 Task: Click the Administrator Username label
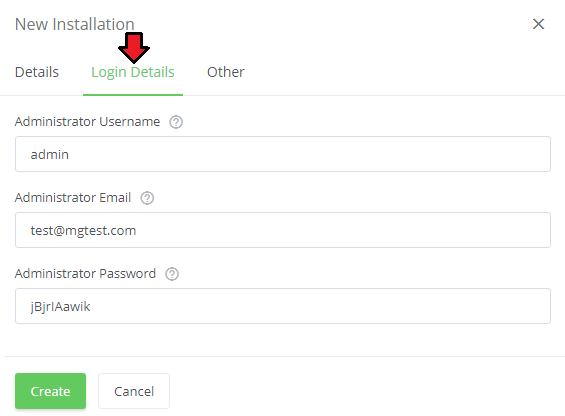(x=87, y=122)
